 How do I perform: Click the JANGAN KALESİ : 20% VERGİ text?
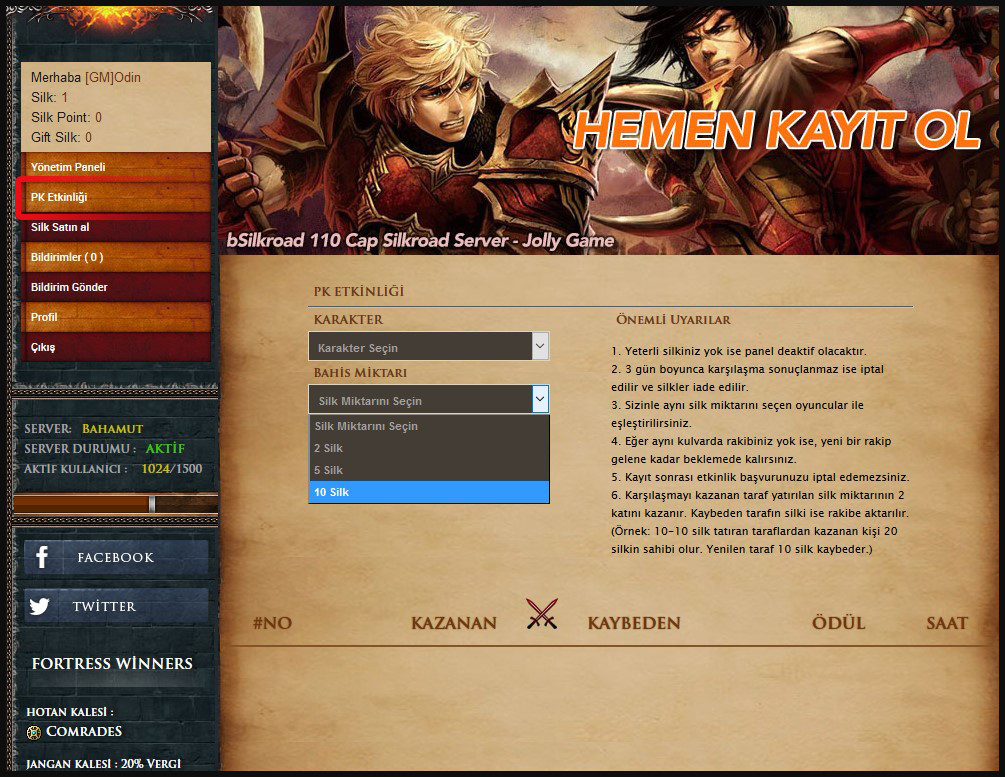[x=103, y=764]
